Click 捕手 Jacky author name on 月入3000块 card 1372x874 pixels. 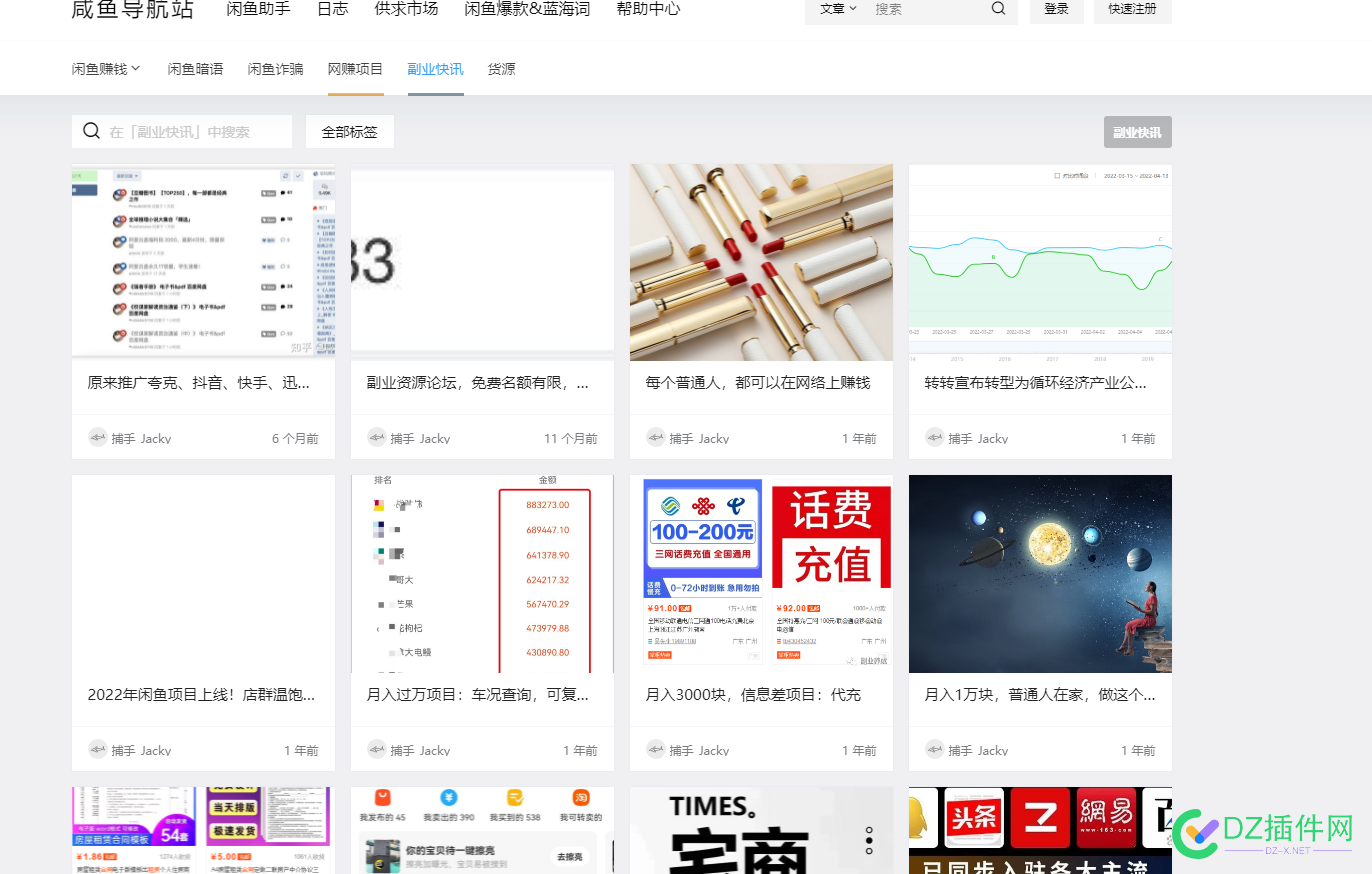click(x=699, y=751)
